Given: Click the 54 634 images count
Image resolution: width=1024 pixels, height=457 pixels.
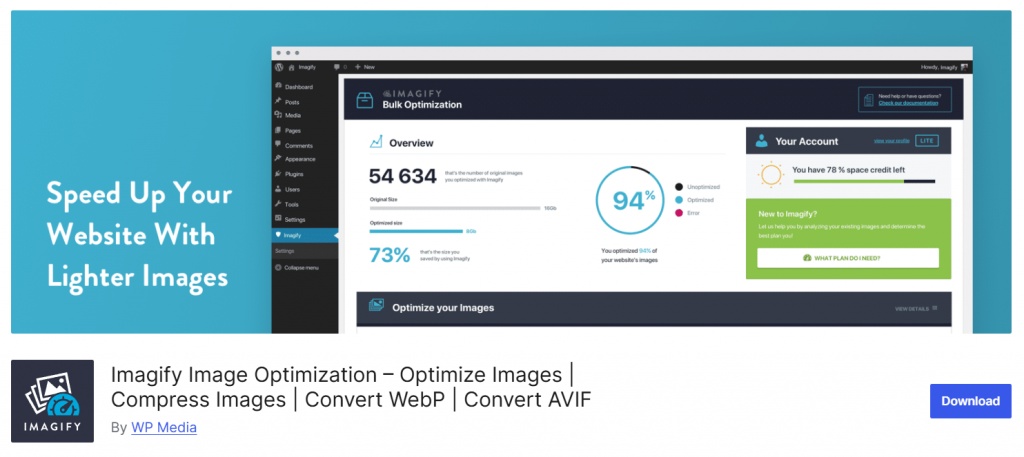Looking at the screenshot, I should 402,176.
